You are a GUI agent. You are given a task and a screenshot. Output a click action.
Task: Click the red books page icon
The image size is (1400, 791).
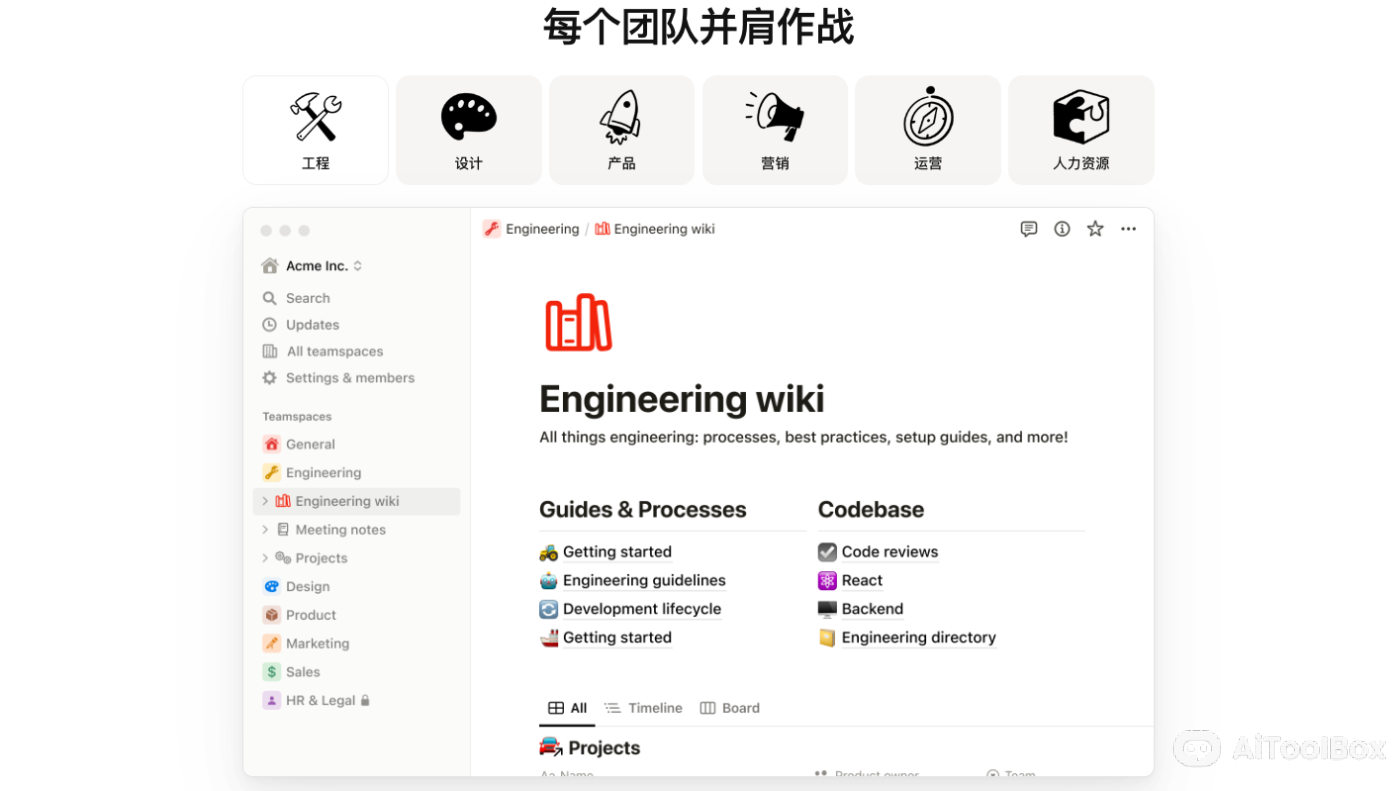click(579, 322)
